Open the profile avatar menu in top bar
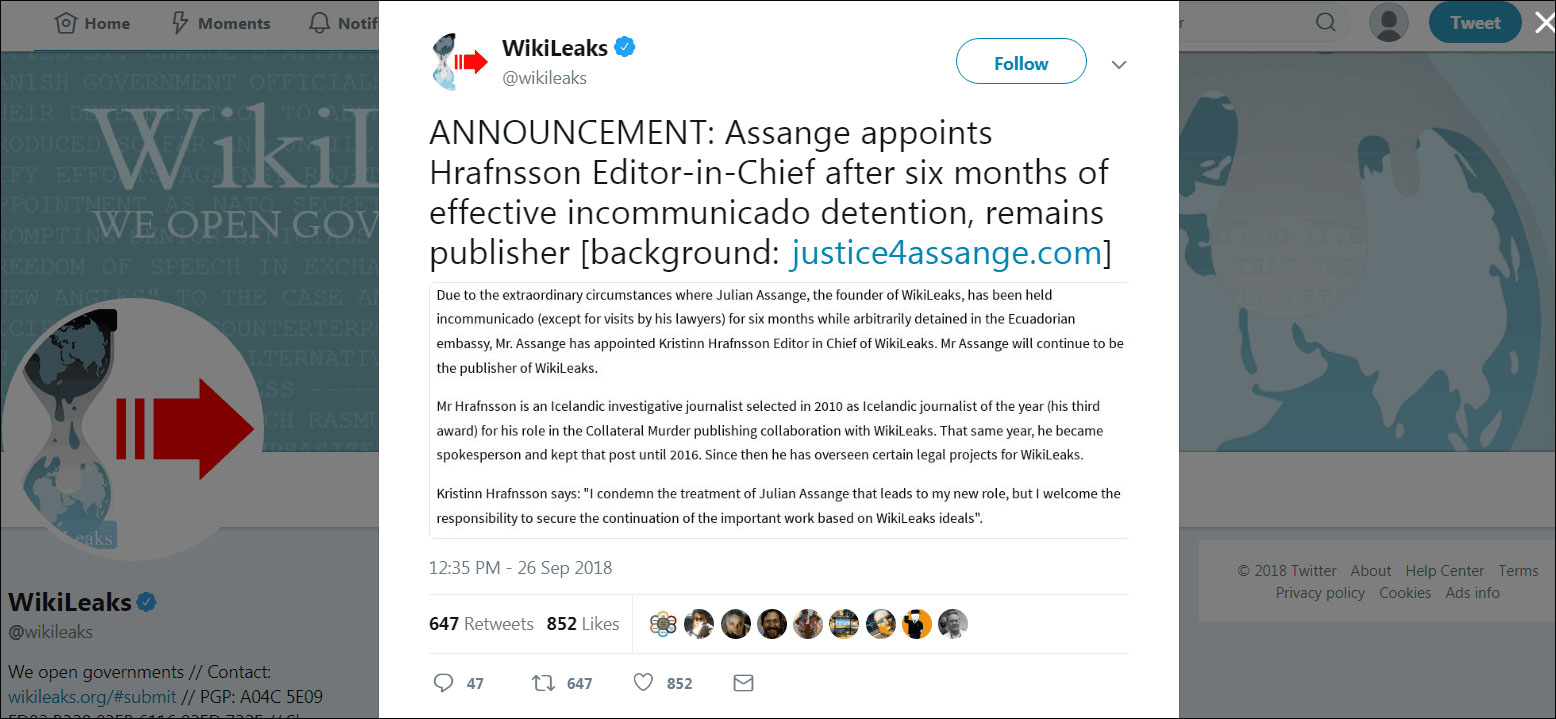Screen dimensions: 1556x719 (1388, 23)
